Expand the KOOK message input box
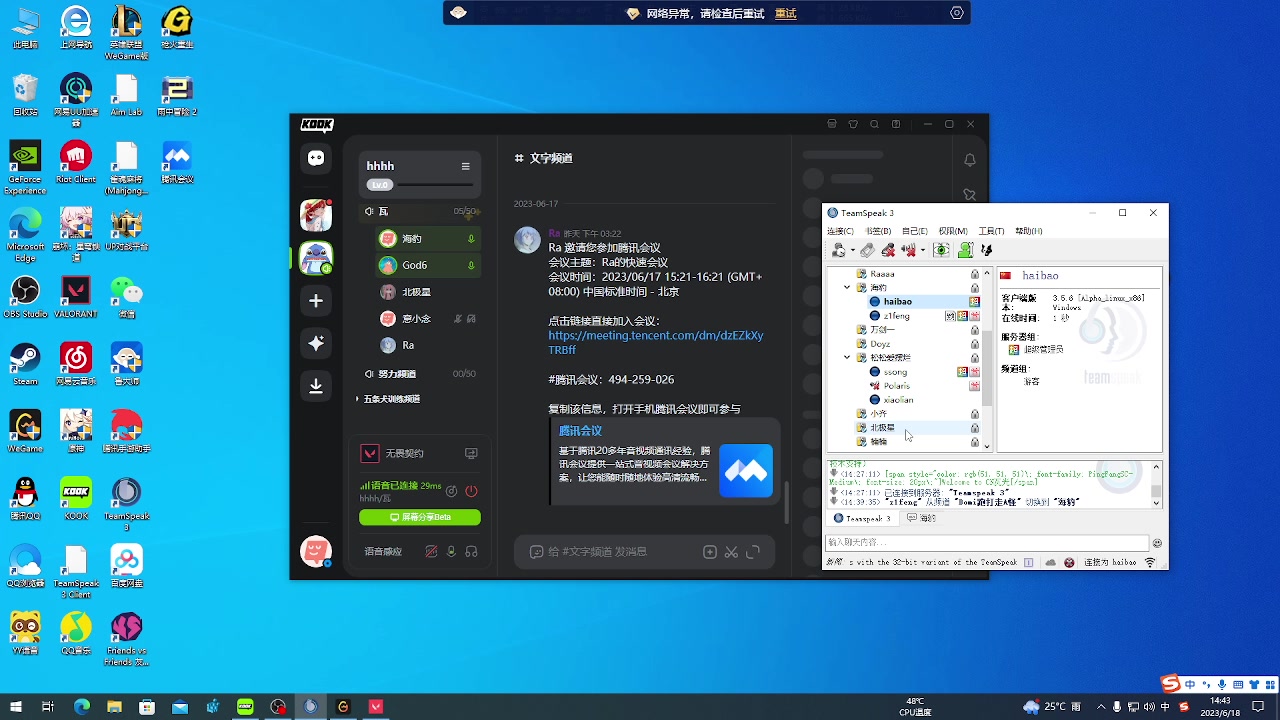 pos(754,552)
